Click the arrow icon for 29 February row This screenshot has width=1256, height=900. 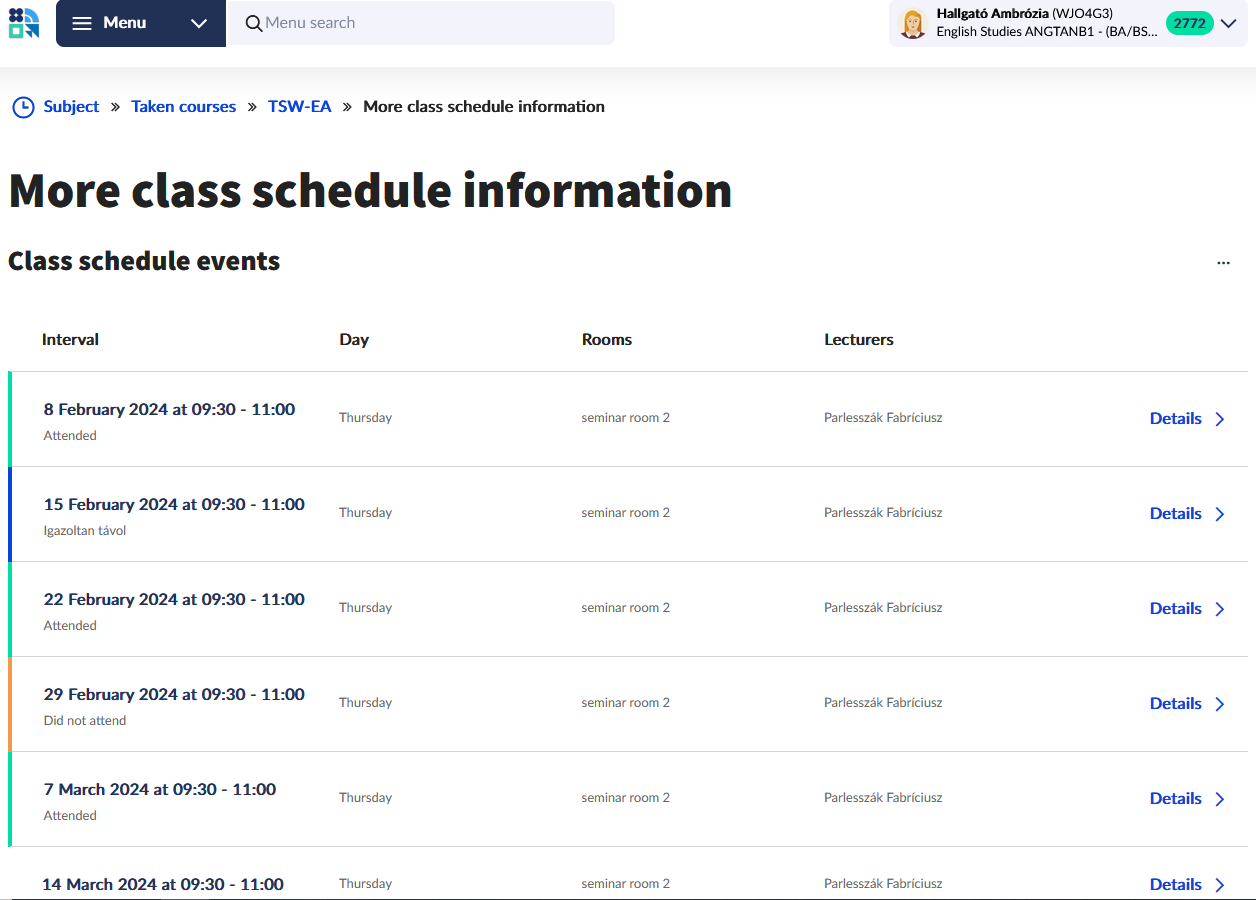click(x=1220, y=704)
